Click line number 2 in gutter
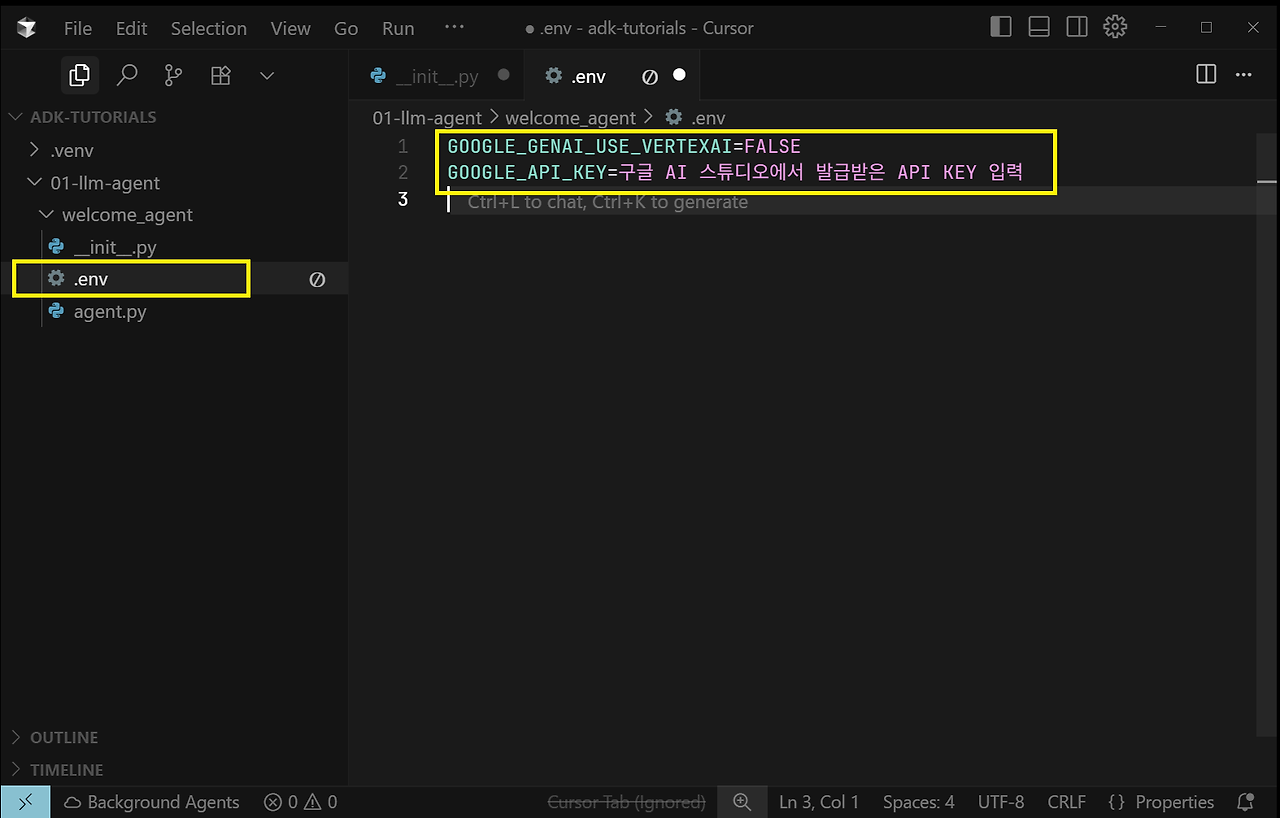The height and width of the screenshot is (818, 1280). 403,172
